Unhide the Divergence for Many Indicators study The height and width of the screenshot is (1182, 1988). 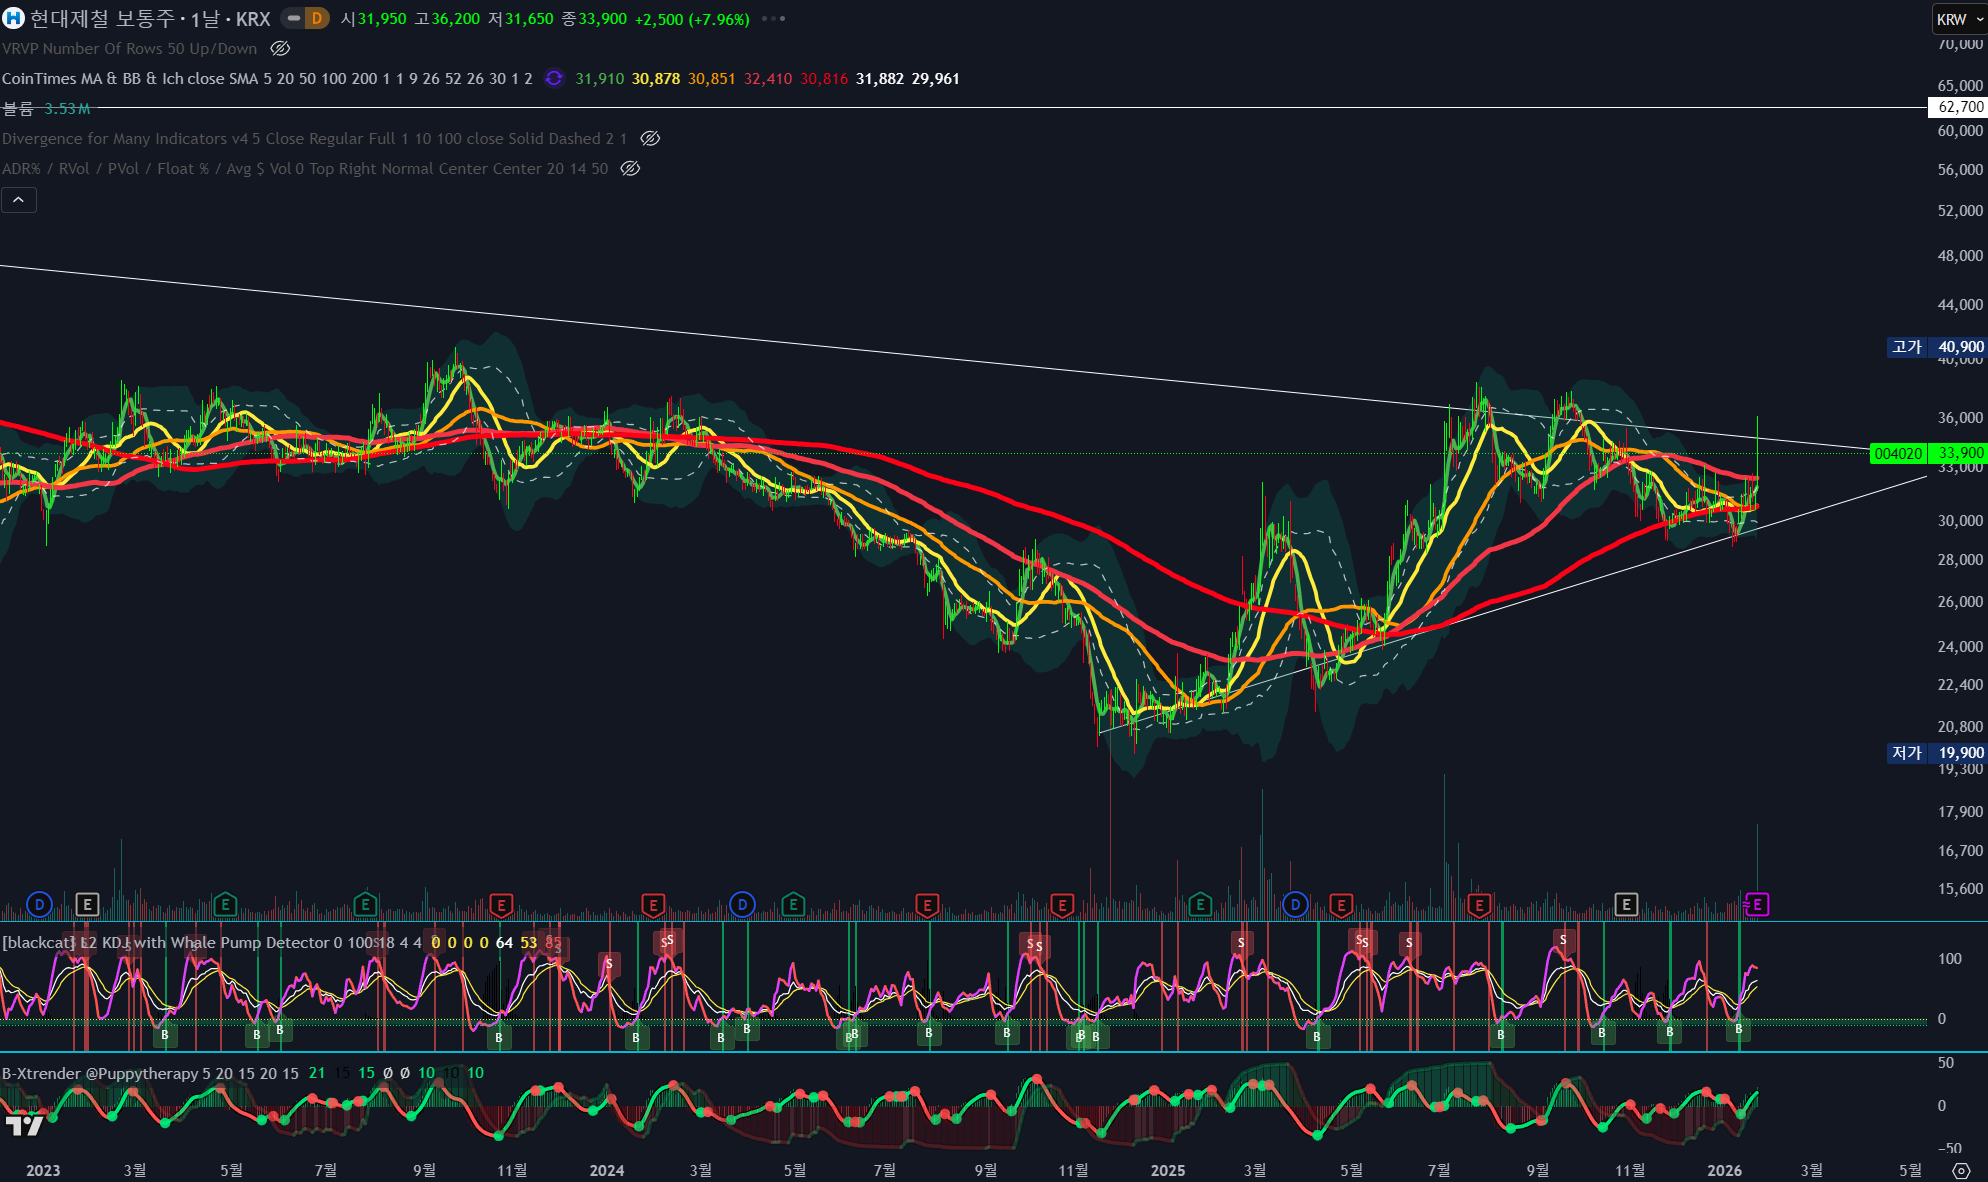(x=650, y=138)
